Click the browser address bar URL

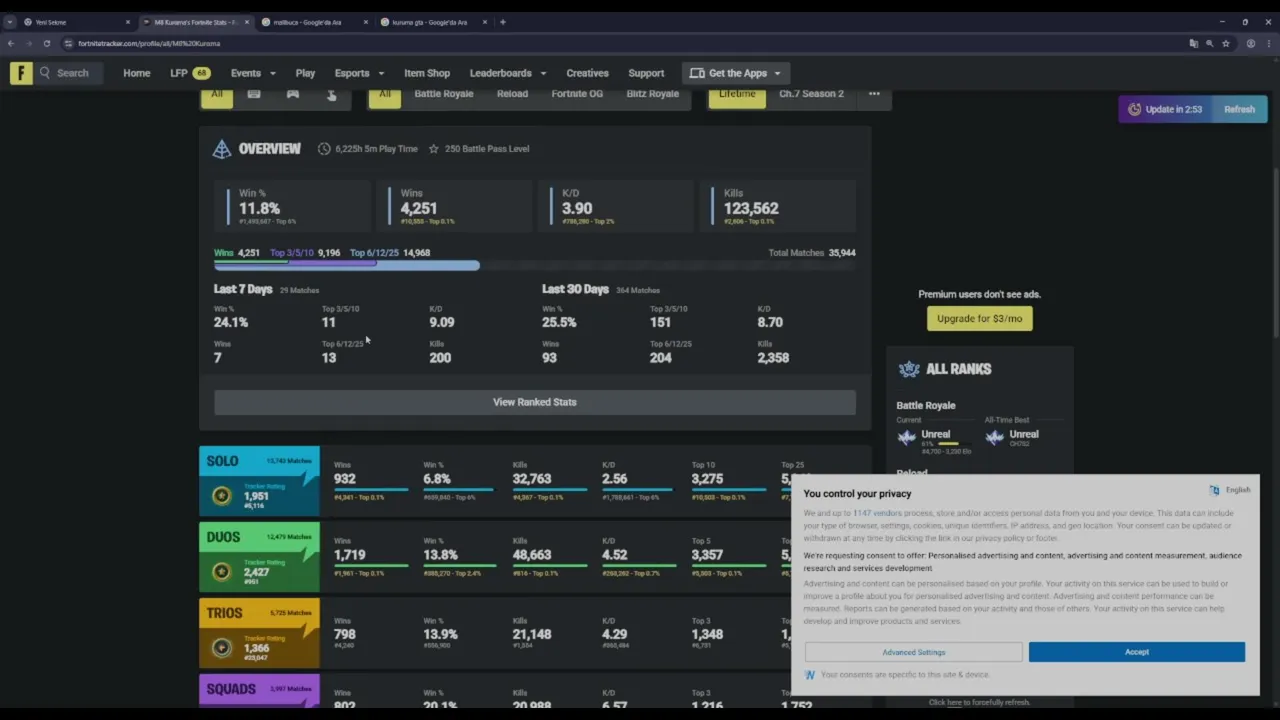click(150, 44)
